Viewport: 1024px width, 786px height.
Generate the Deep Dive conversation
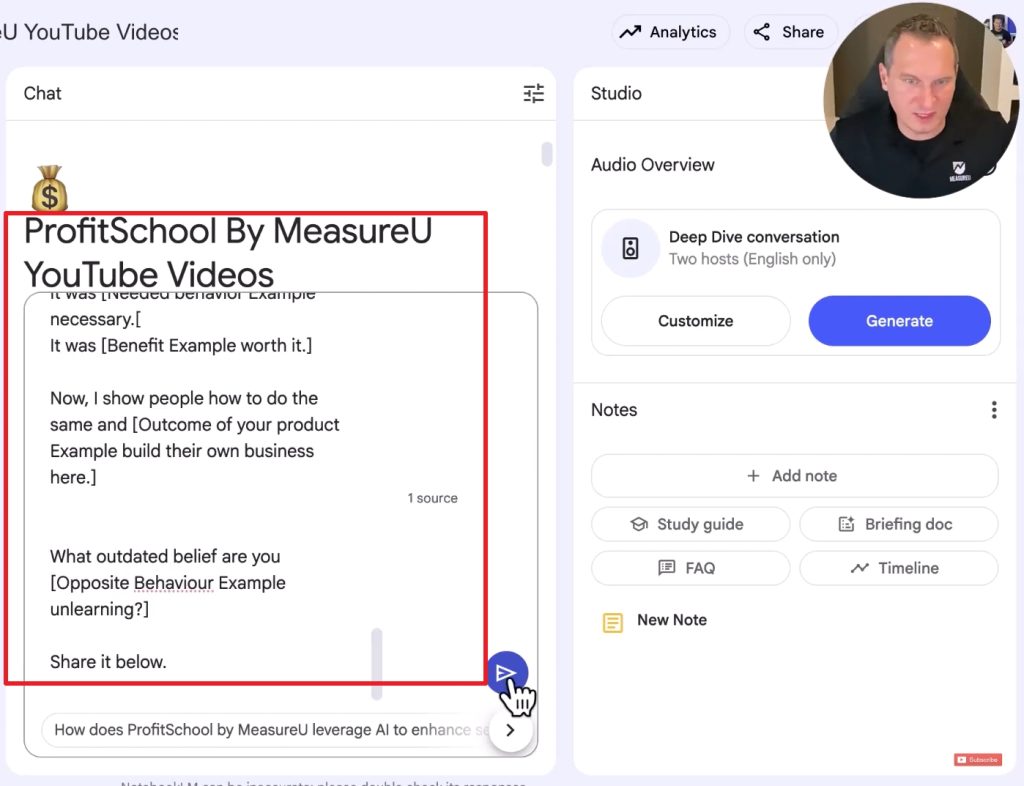coord(899,321)
